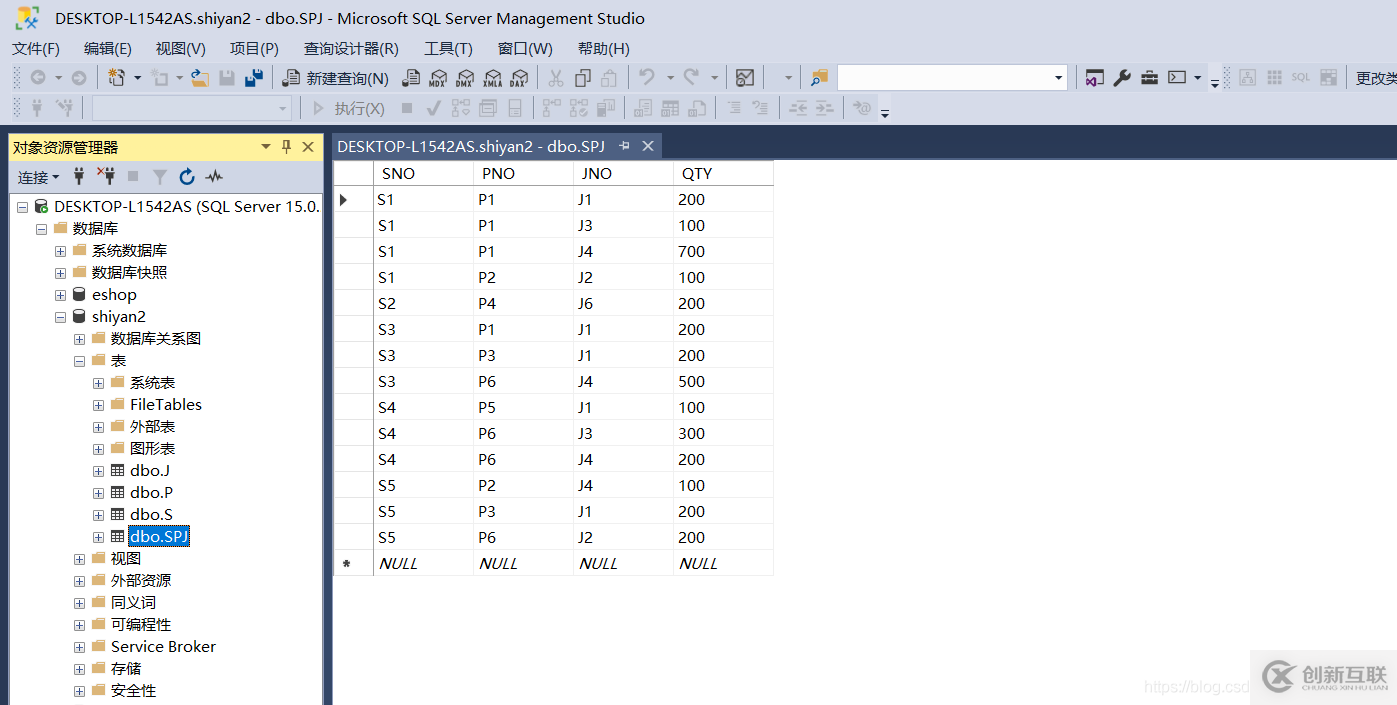1397x705 pixels.
Task: Expand the 安全性 security folder
Action: coord(79,691)
